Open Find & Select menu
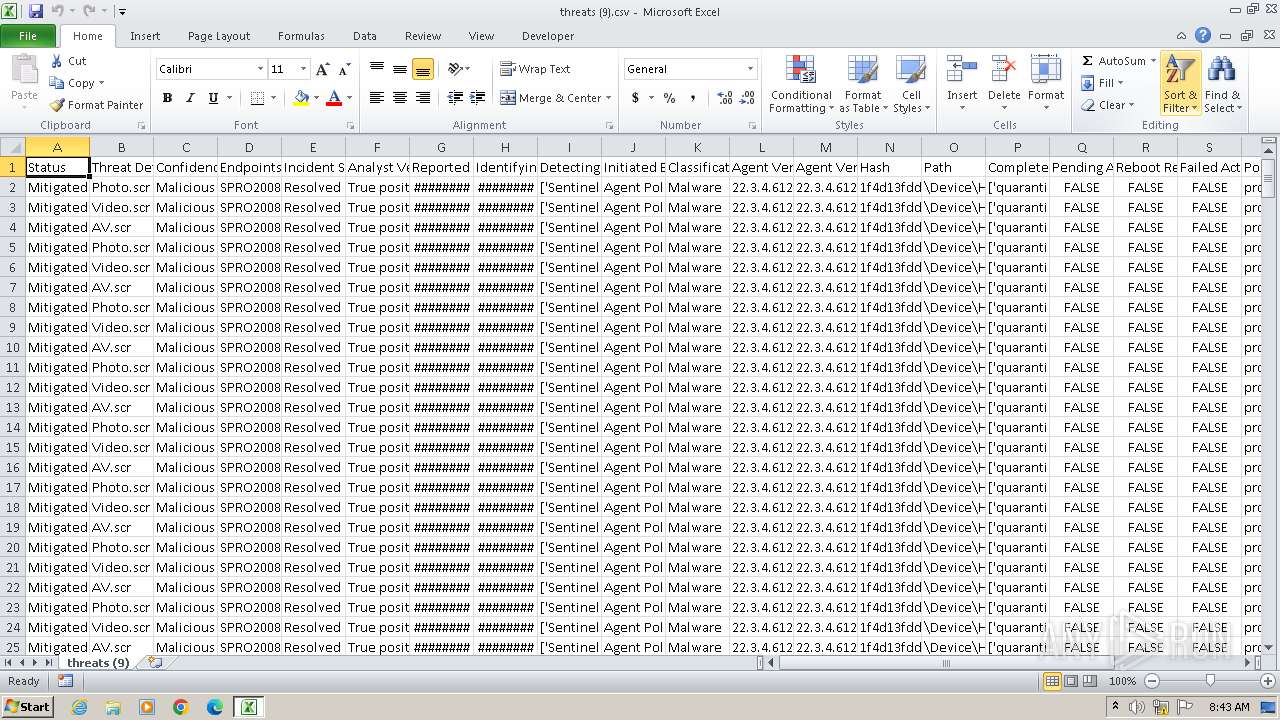The height and width of the screenshot is (720, 1280). click(x=1222, y=84)
